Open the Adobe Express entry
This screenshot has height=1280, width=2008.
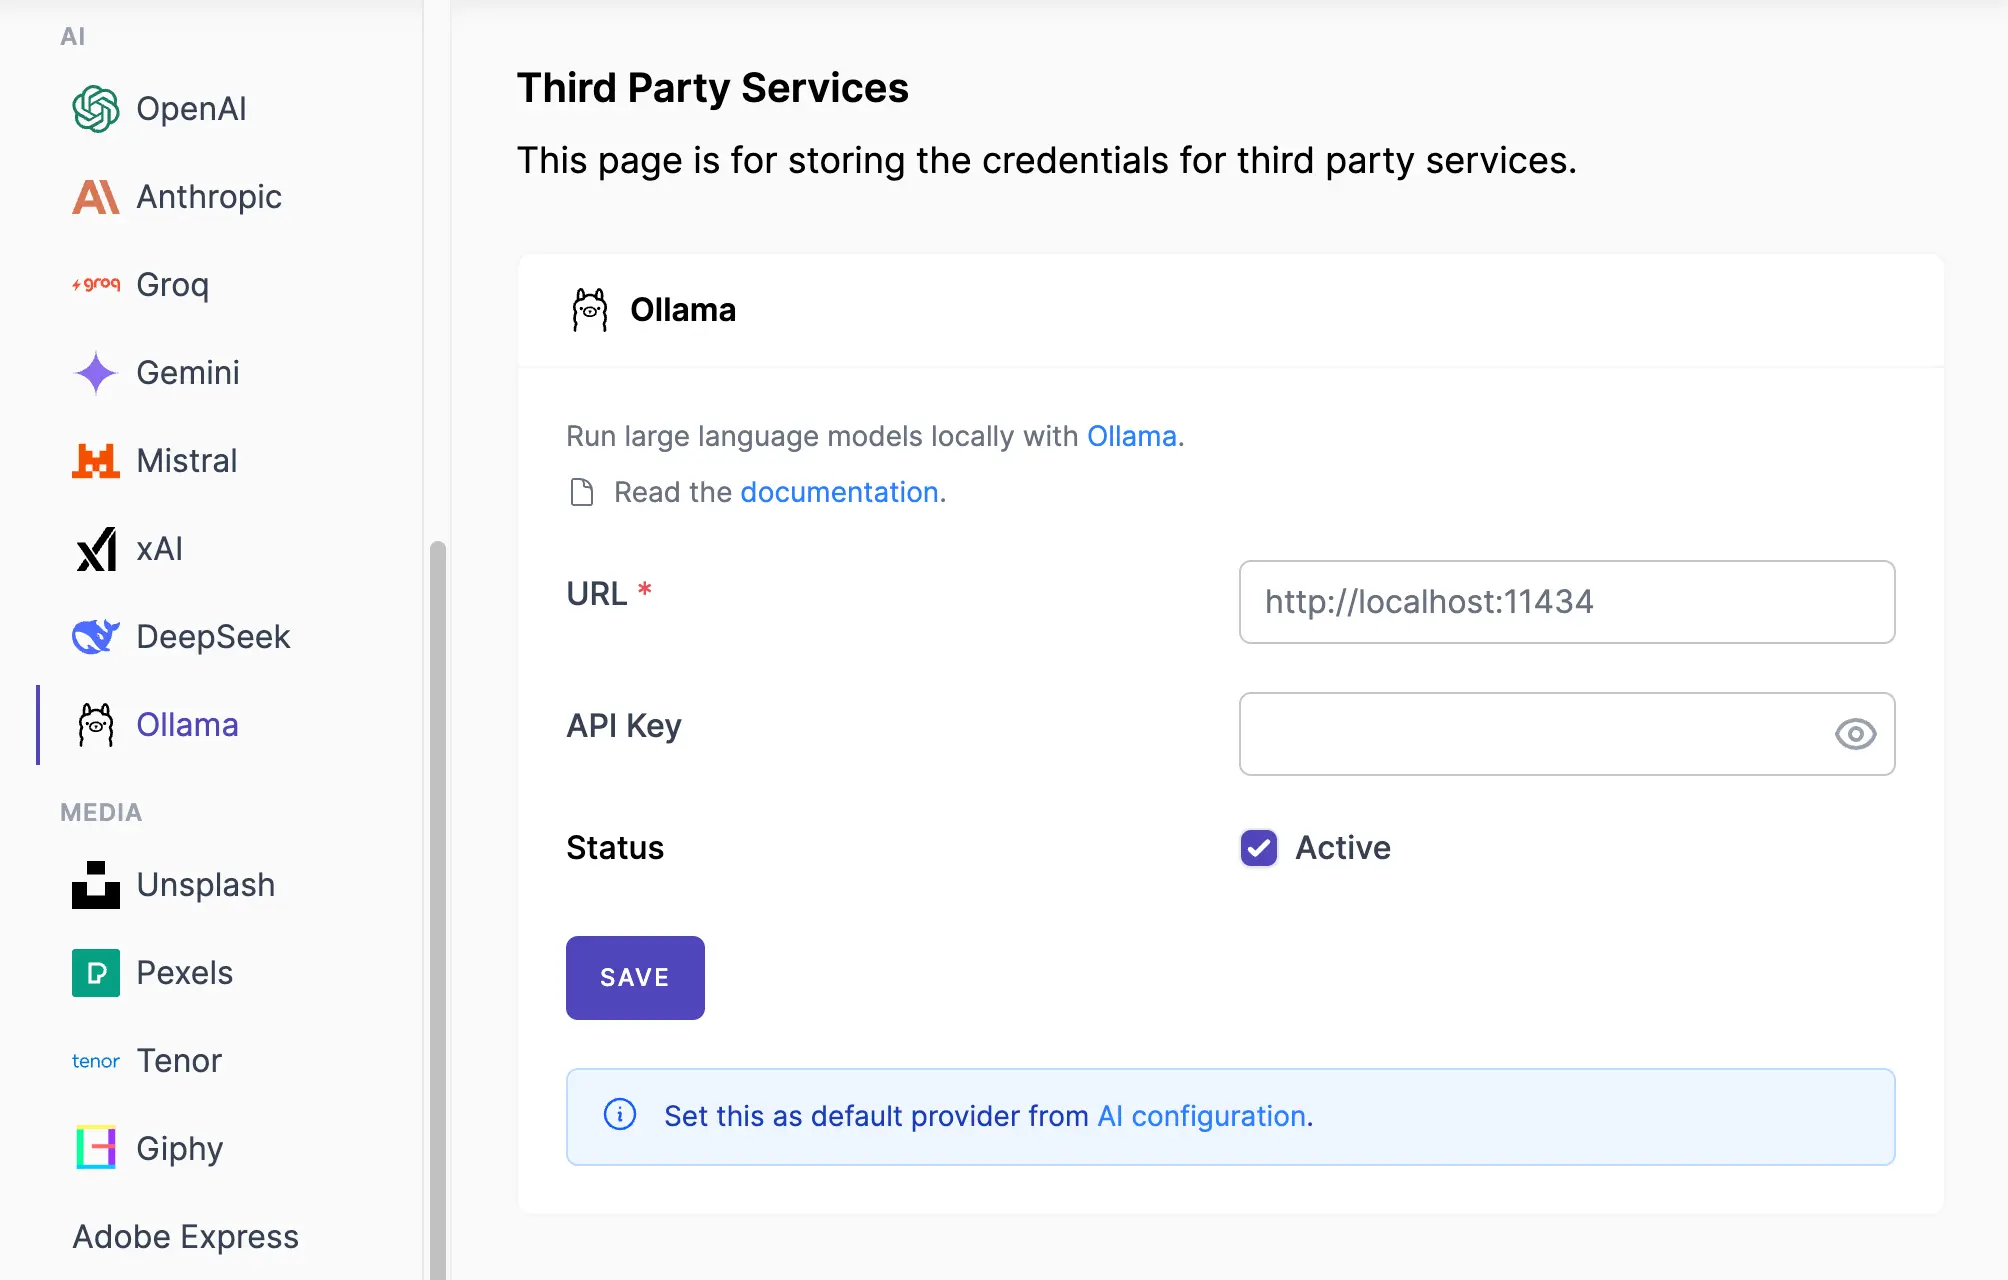184,1237
